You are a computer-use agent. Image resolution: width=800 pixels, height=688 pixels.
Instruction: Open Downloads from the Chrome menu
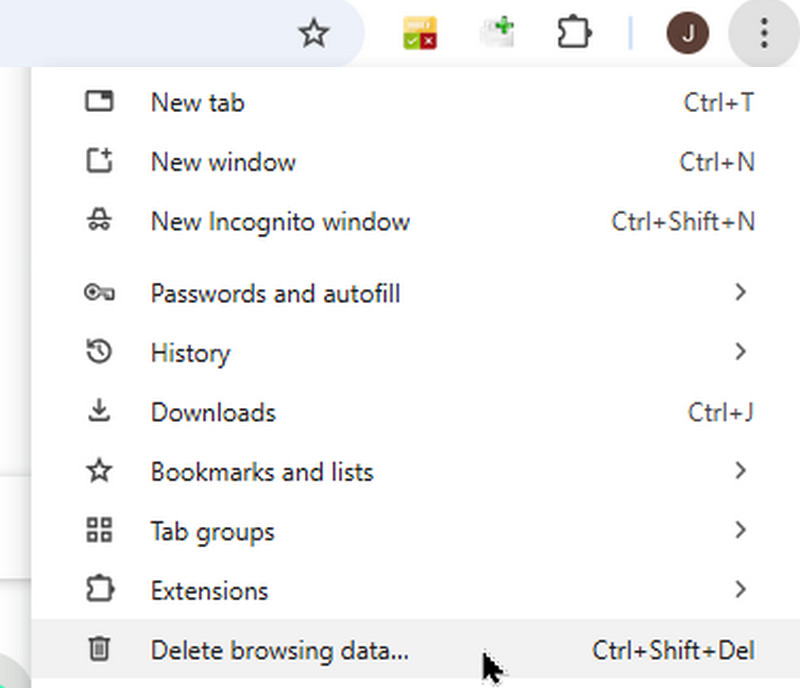click(x=213, y=412)
